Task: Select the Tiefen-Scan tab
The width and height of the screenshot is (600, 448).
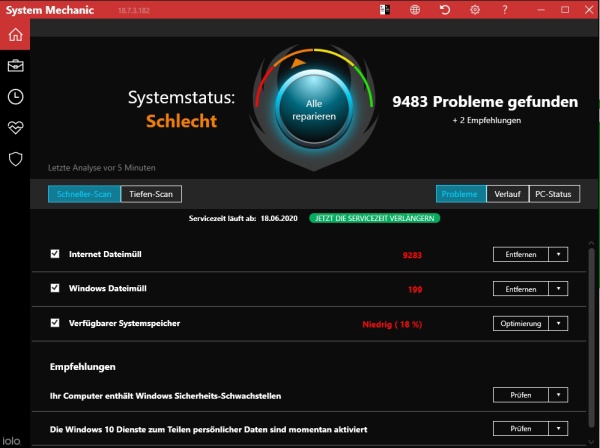Action: tap(151, 194)
